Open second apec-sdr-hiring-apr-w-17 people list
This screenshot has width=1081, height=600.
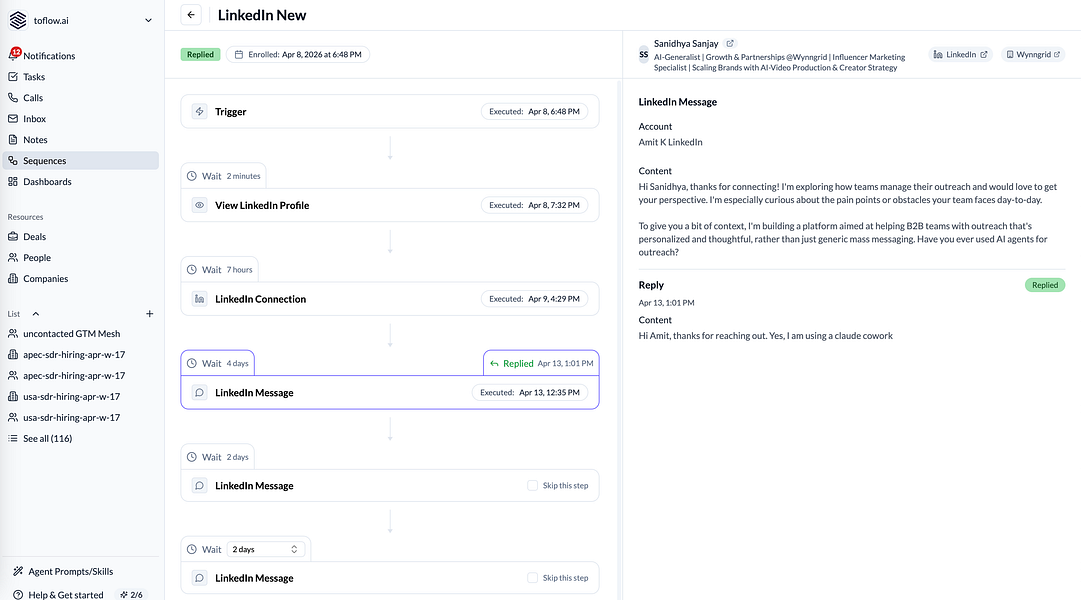pos(81,376)
